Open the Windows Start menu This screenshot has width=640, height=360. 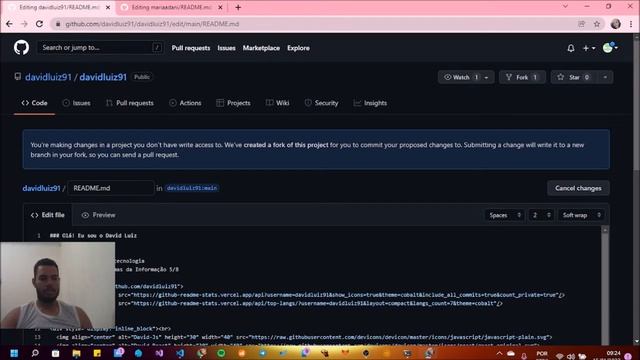point(14,353)
